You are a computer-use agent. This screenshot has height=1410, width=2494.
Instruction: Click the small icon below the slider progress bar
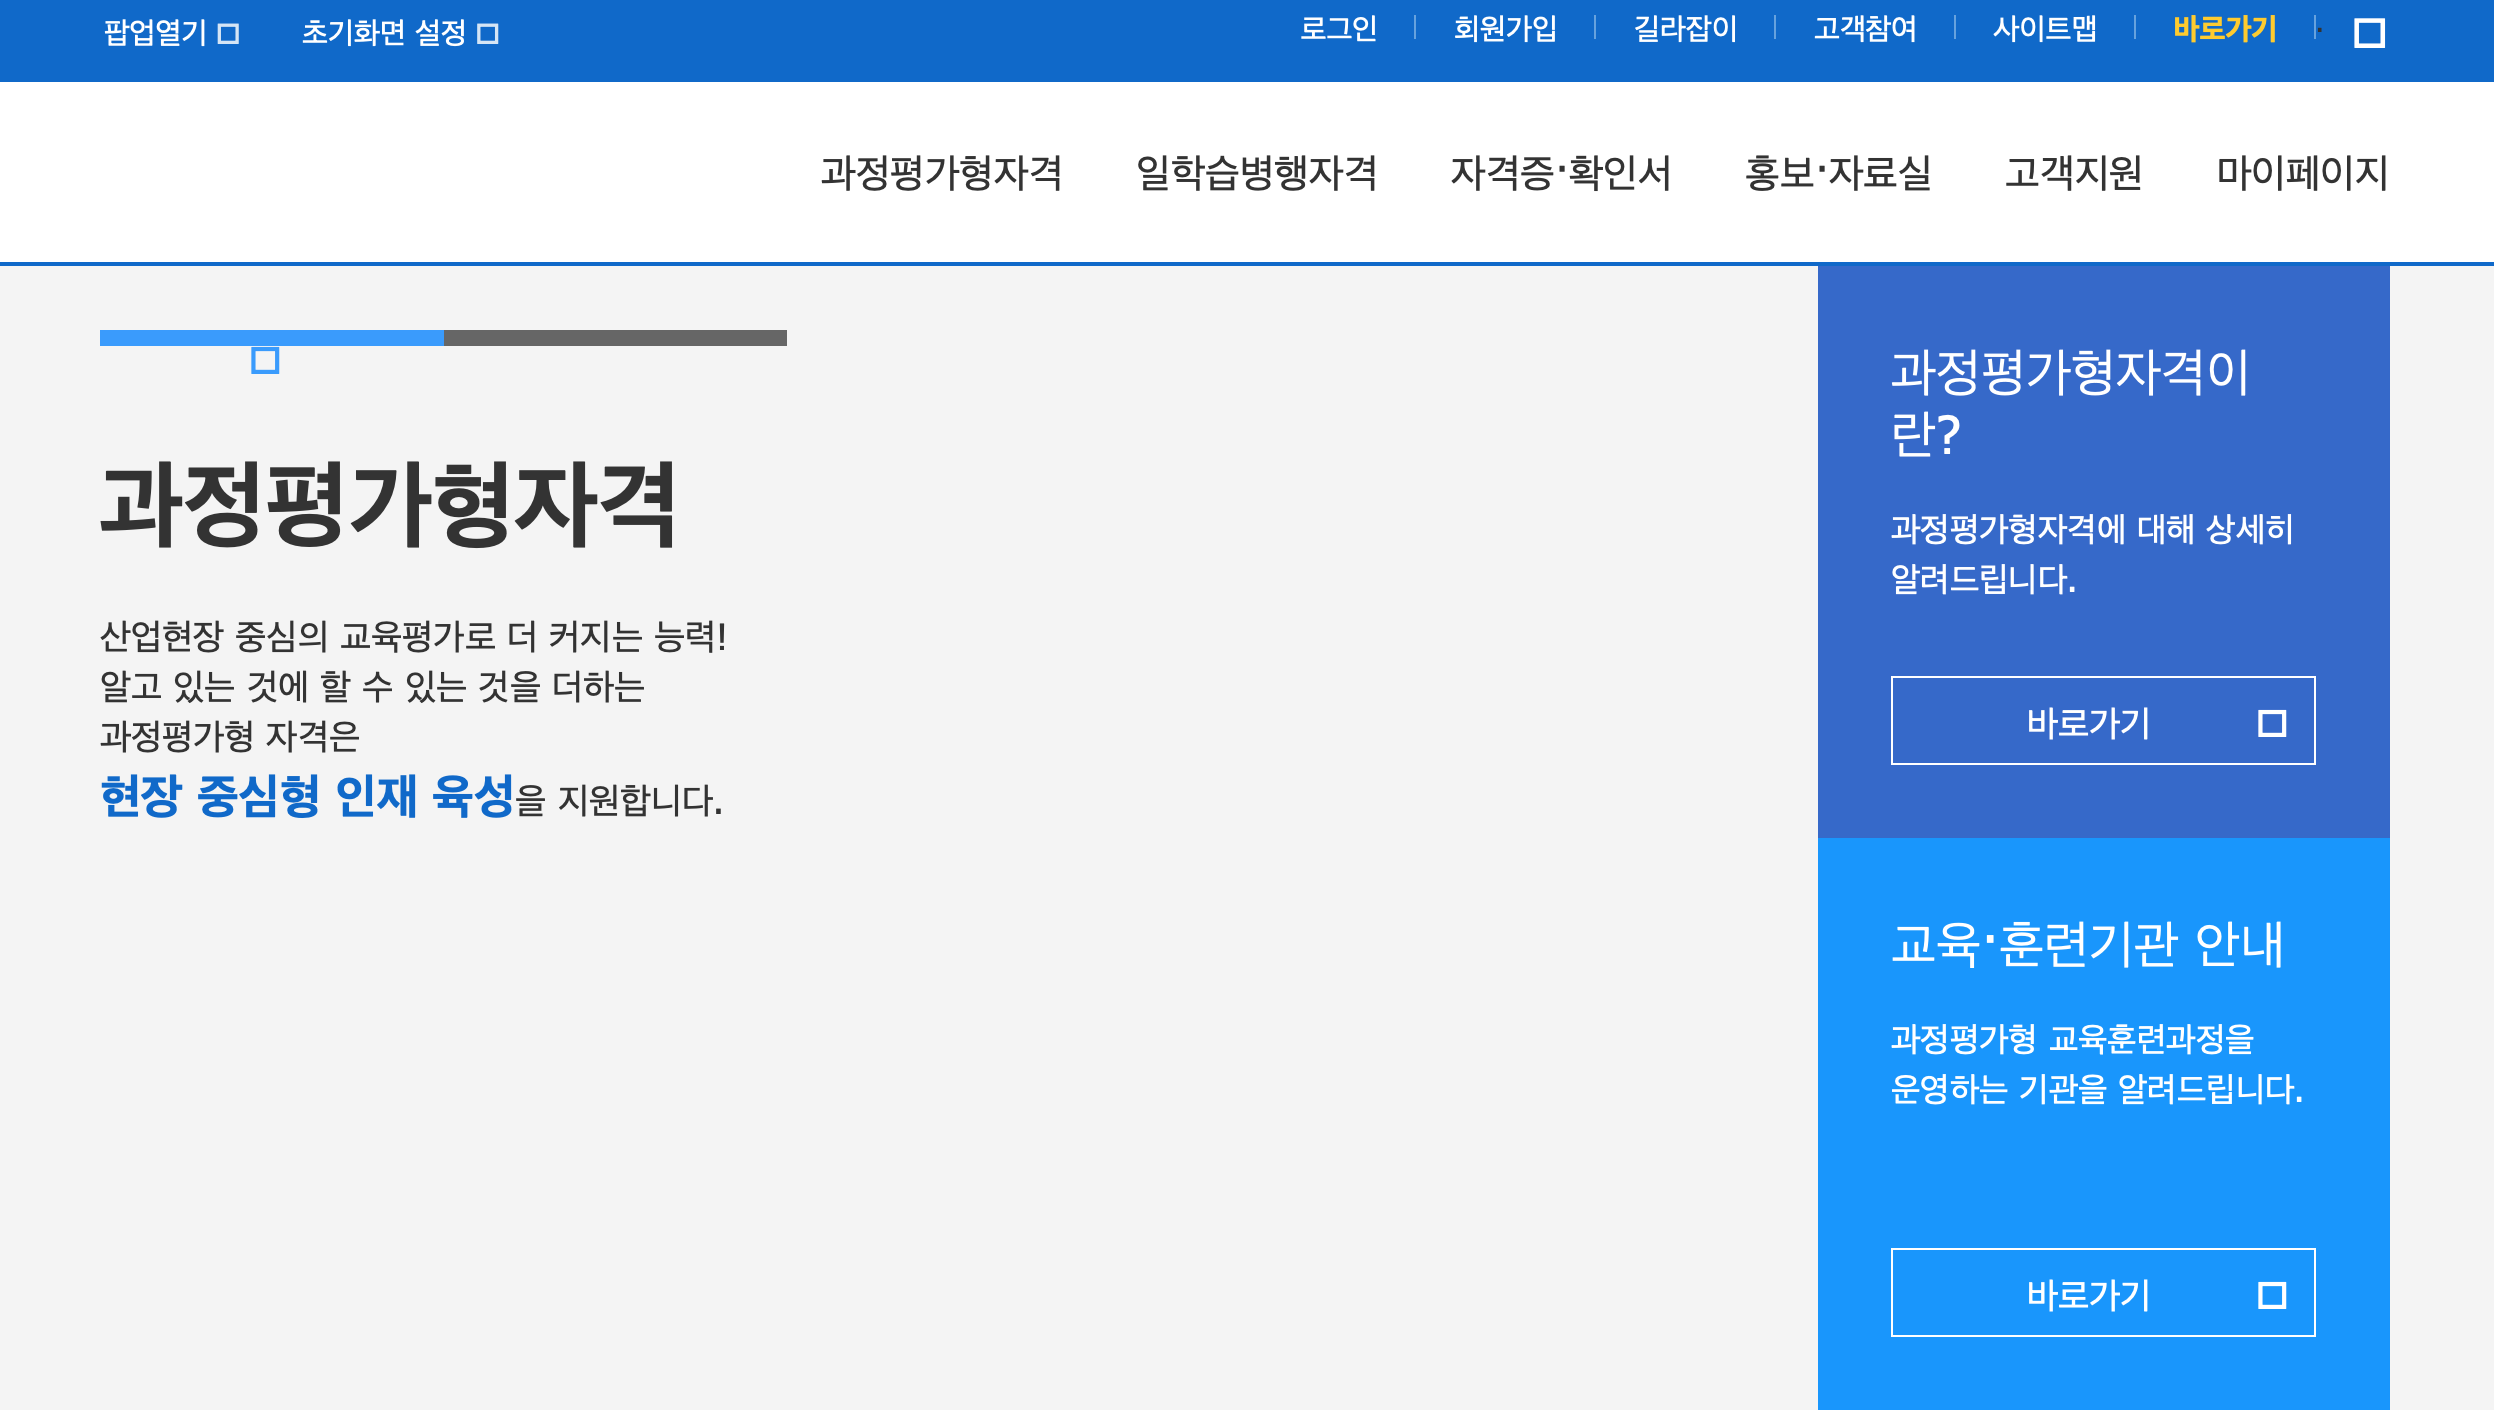click(x=265, y=361)
